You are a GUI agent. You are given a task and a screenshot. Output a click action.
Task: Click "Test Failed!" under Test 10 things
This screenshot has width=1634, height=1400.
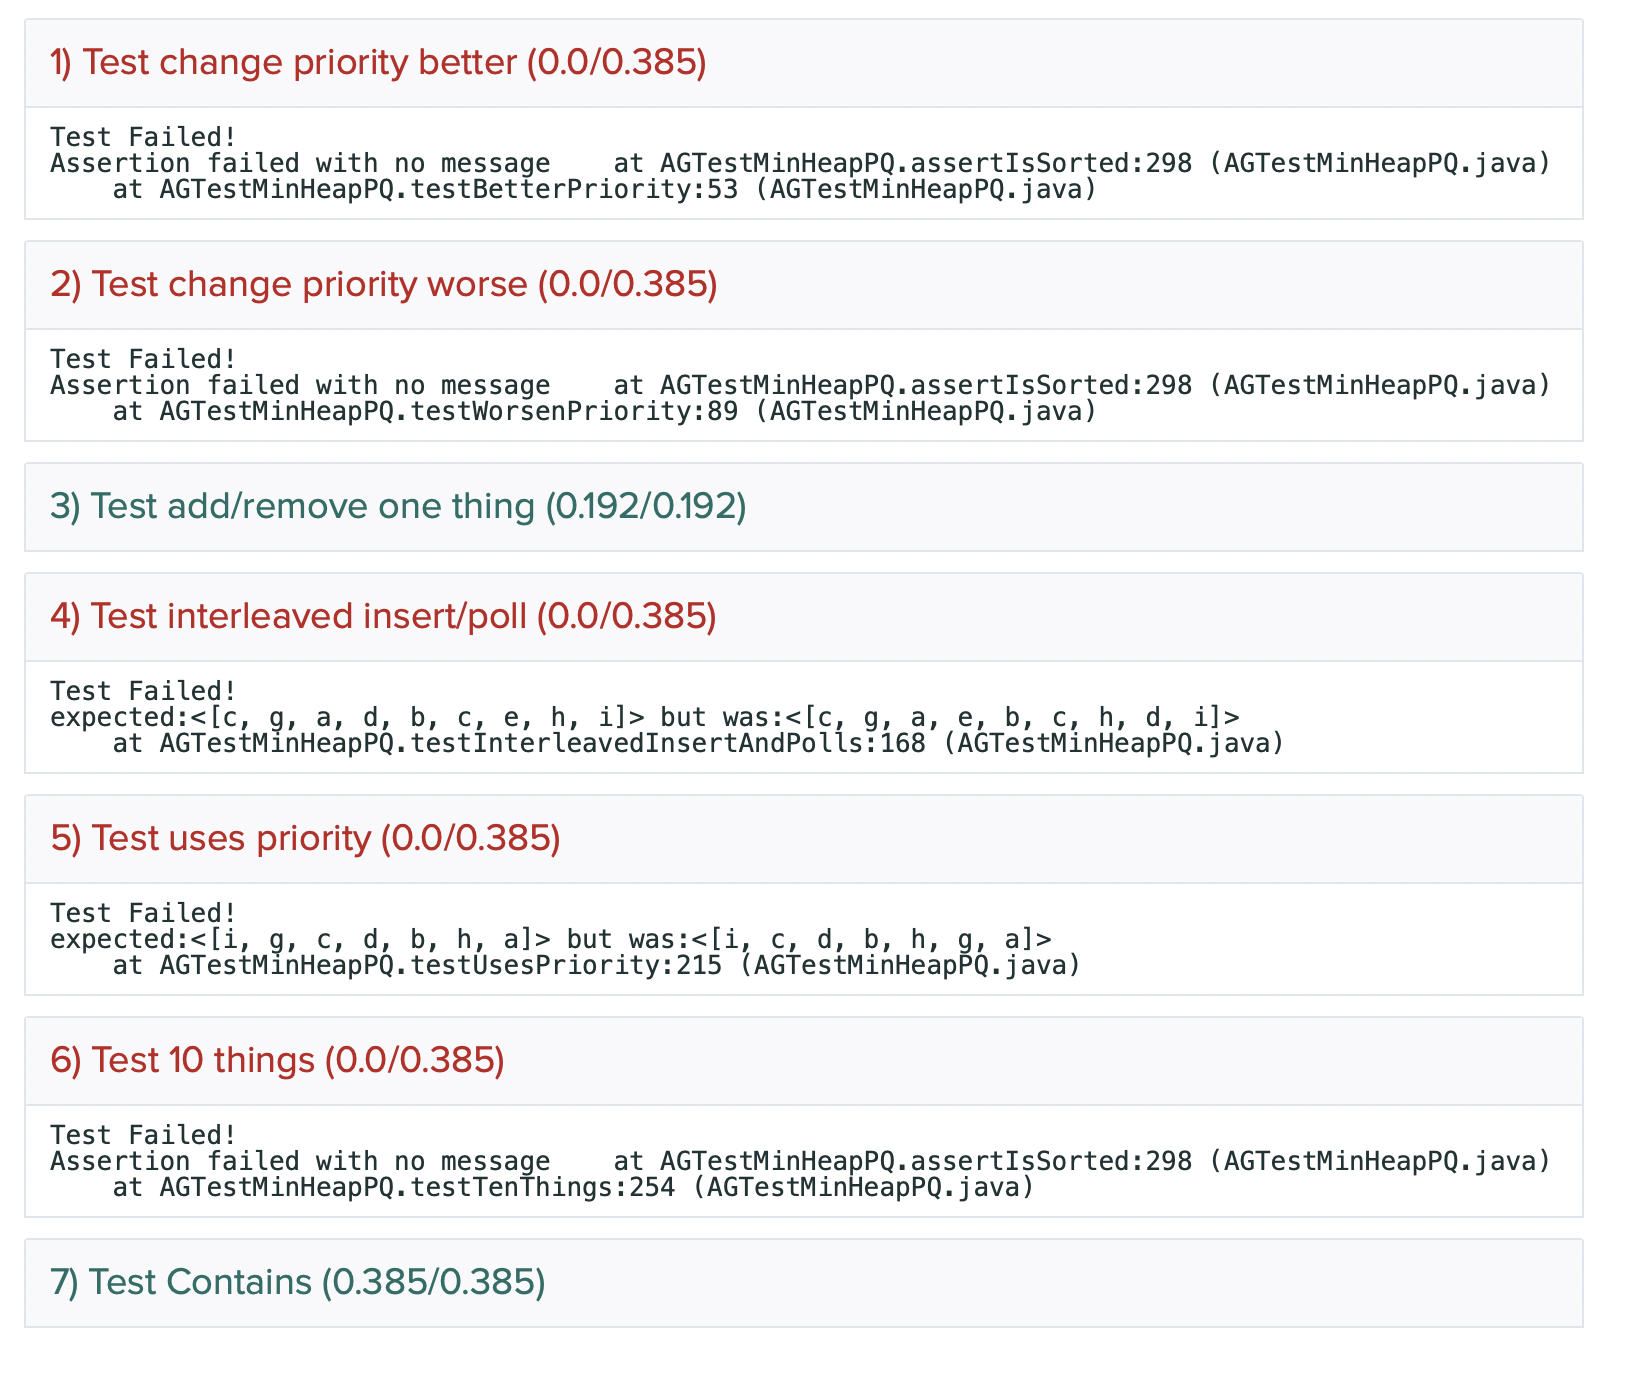click(x=143, y=1135)
